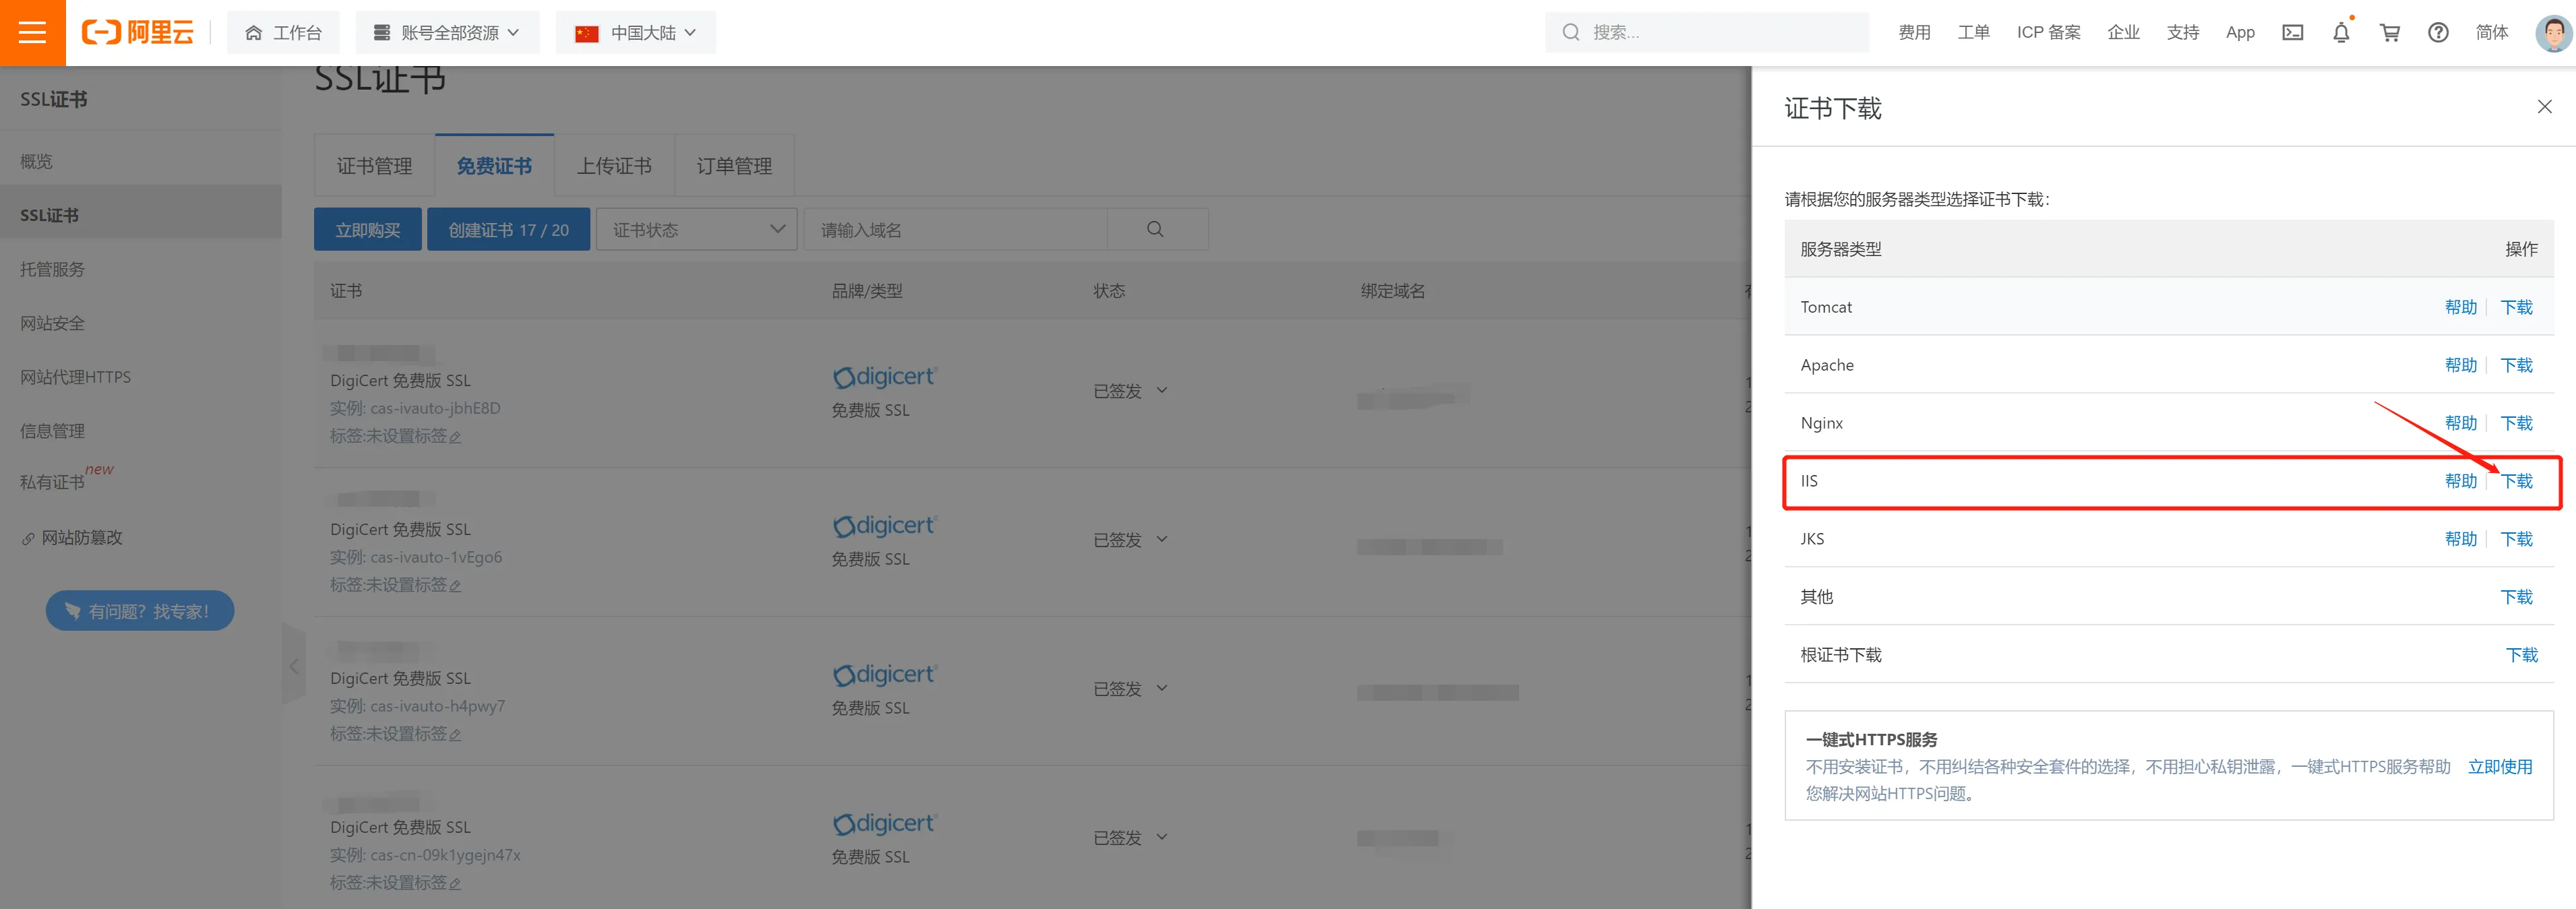
Task: Edit tag of cas-ivauto-1vEgo6 certificate
Action: [x=455, y=586]
